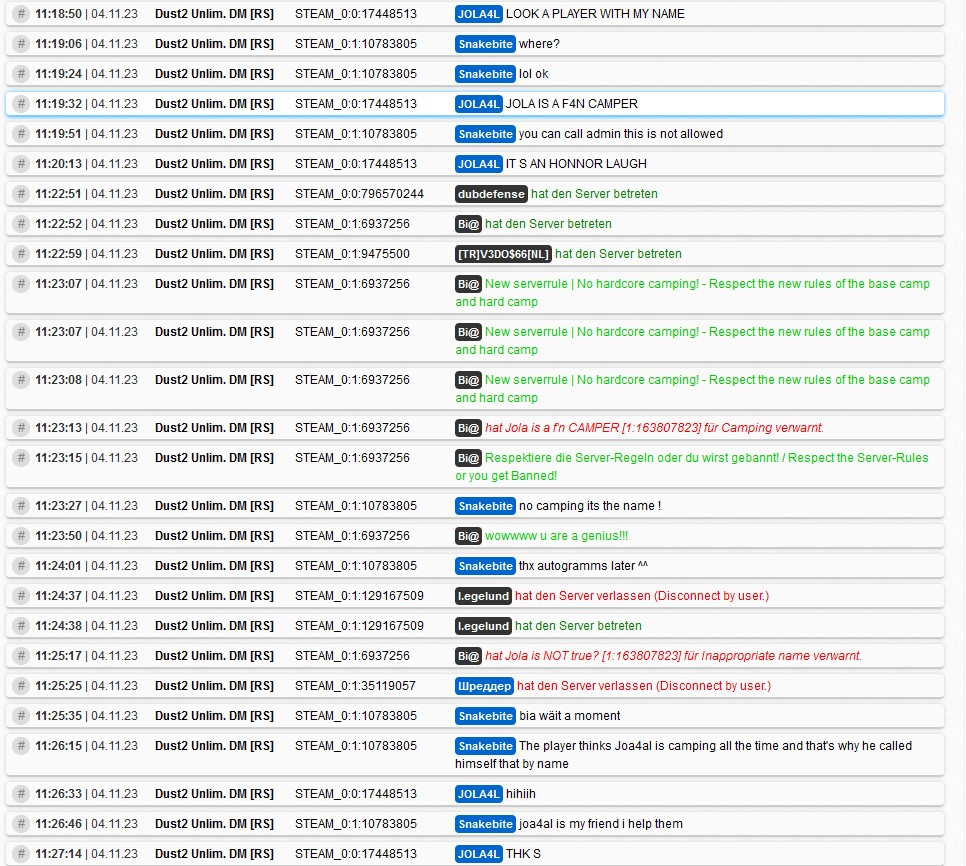Viewport: 966px width, 866px height.
Task: Click Steam ID STEAM_0:1:35119057
Action: 355,686
